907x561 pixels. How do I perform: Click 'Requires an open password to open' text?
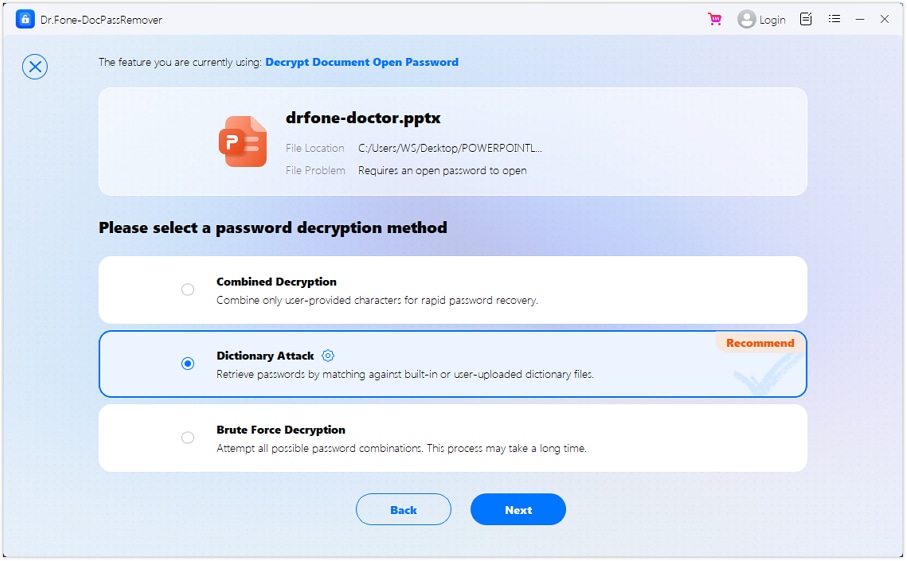click(x=443, y=171)
